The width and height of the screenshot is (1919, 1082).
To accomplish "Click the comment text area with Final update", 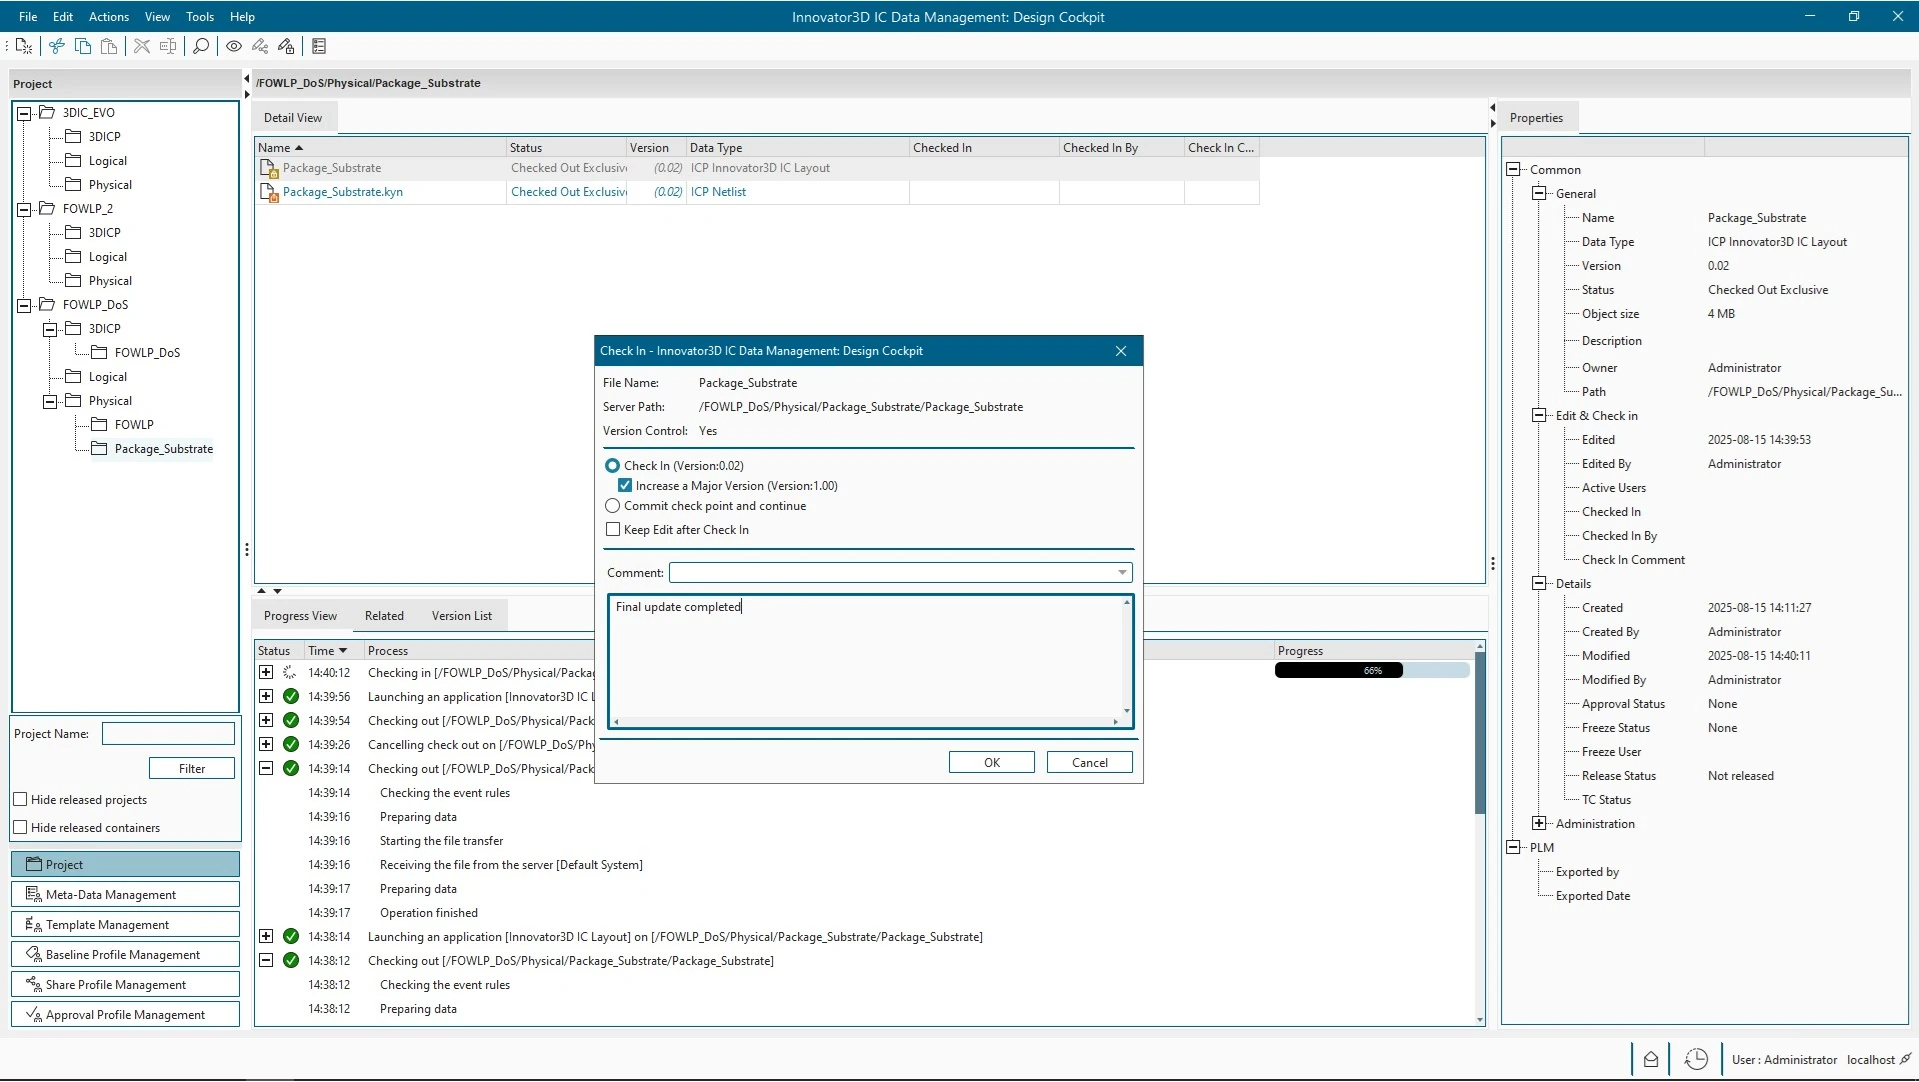I will point(866,656).
